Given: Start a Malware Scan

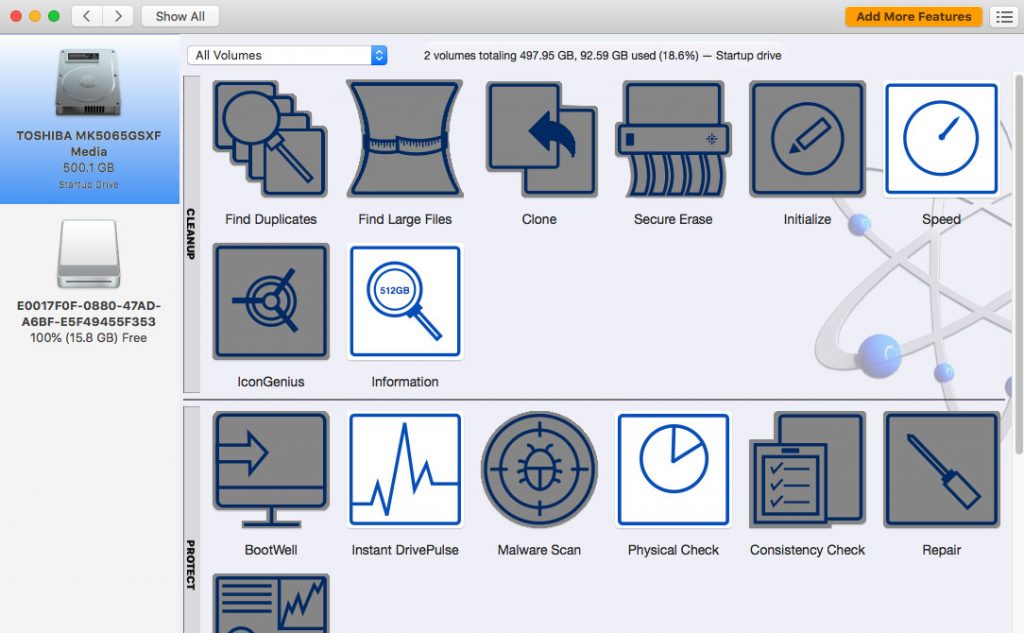Looking at the screenshot, I should (538, 469).
